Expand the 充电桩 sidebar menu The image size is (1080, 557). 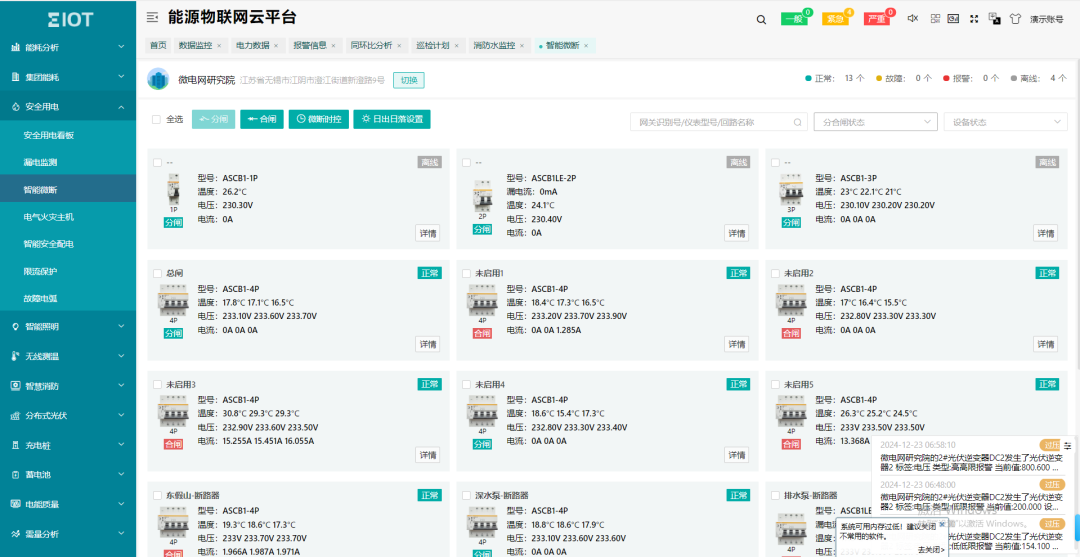click(x=68, y=445)
